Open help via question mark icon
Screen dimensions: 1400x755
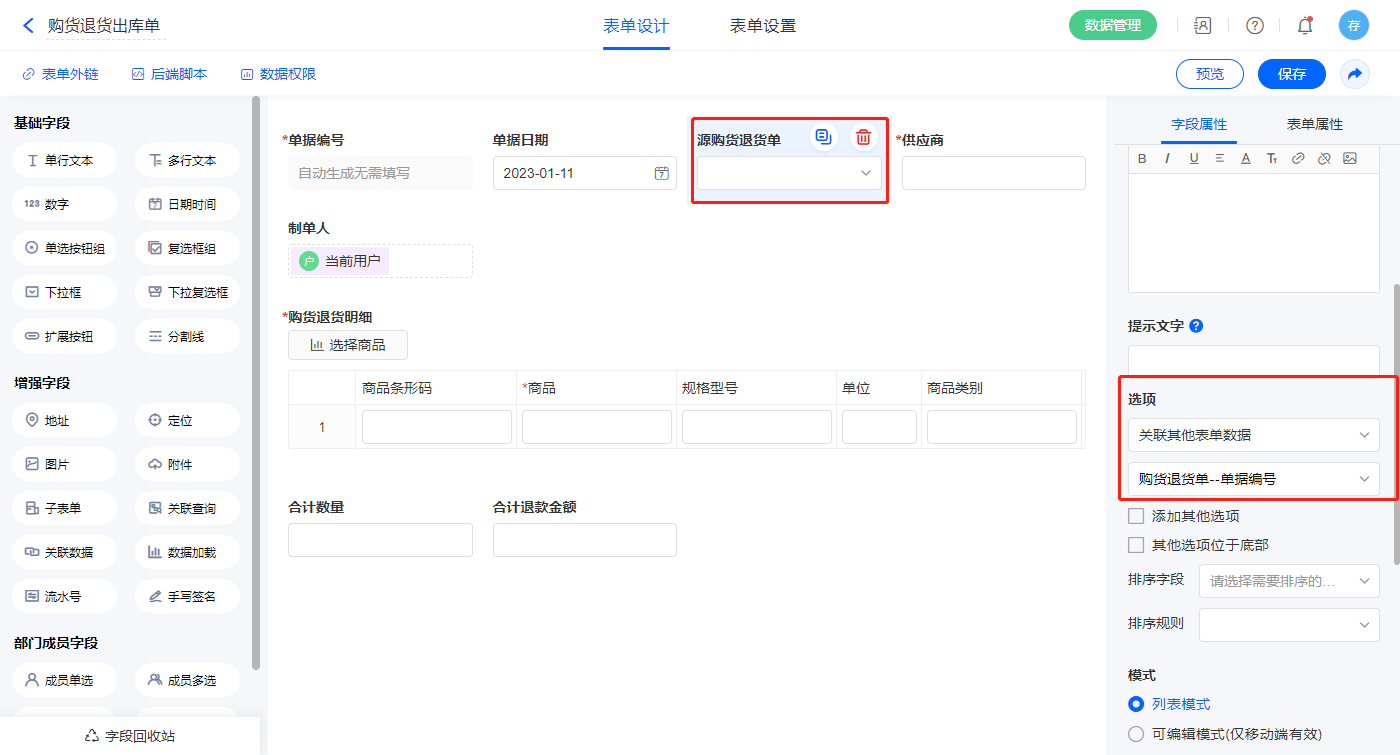(x=1254, y=26)
